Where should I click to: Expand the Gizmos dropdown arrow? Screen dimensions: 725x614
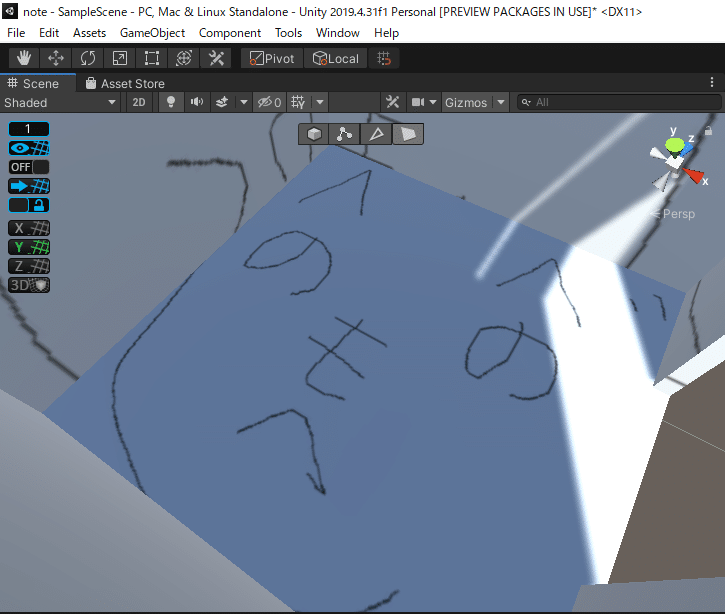coord(501,102)
